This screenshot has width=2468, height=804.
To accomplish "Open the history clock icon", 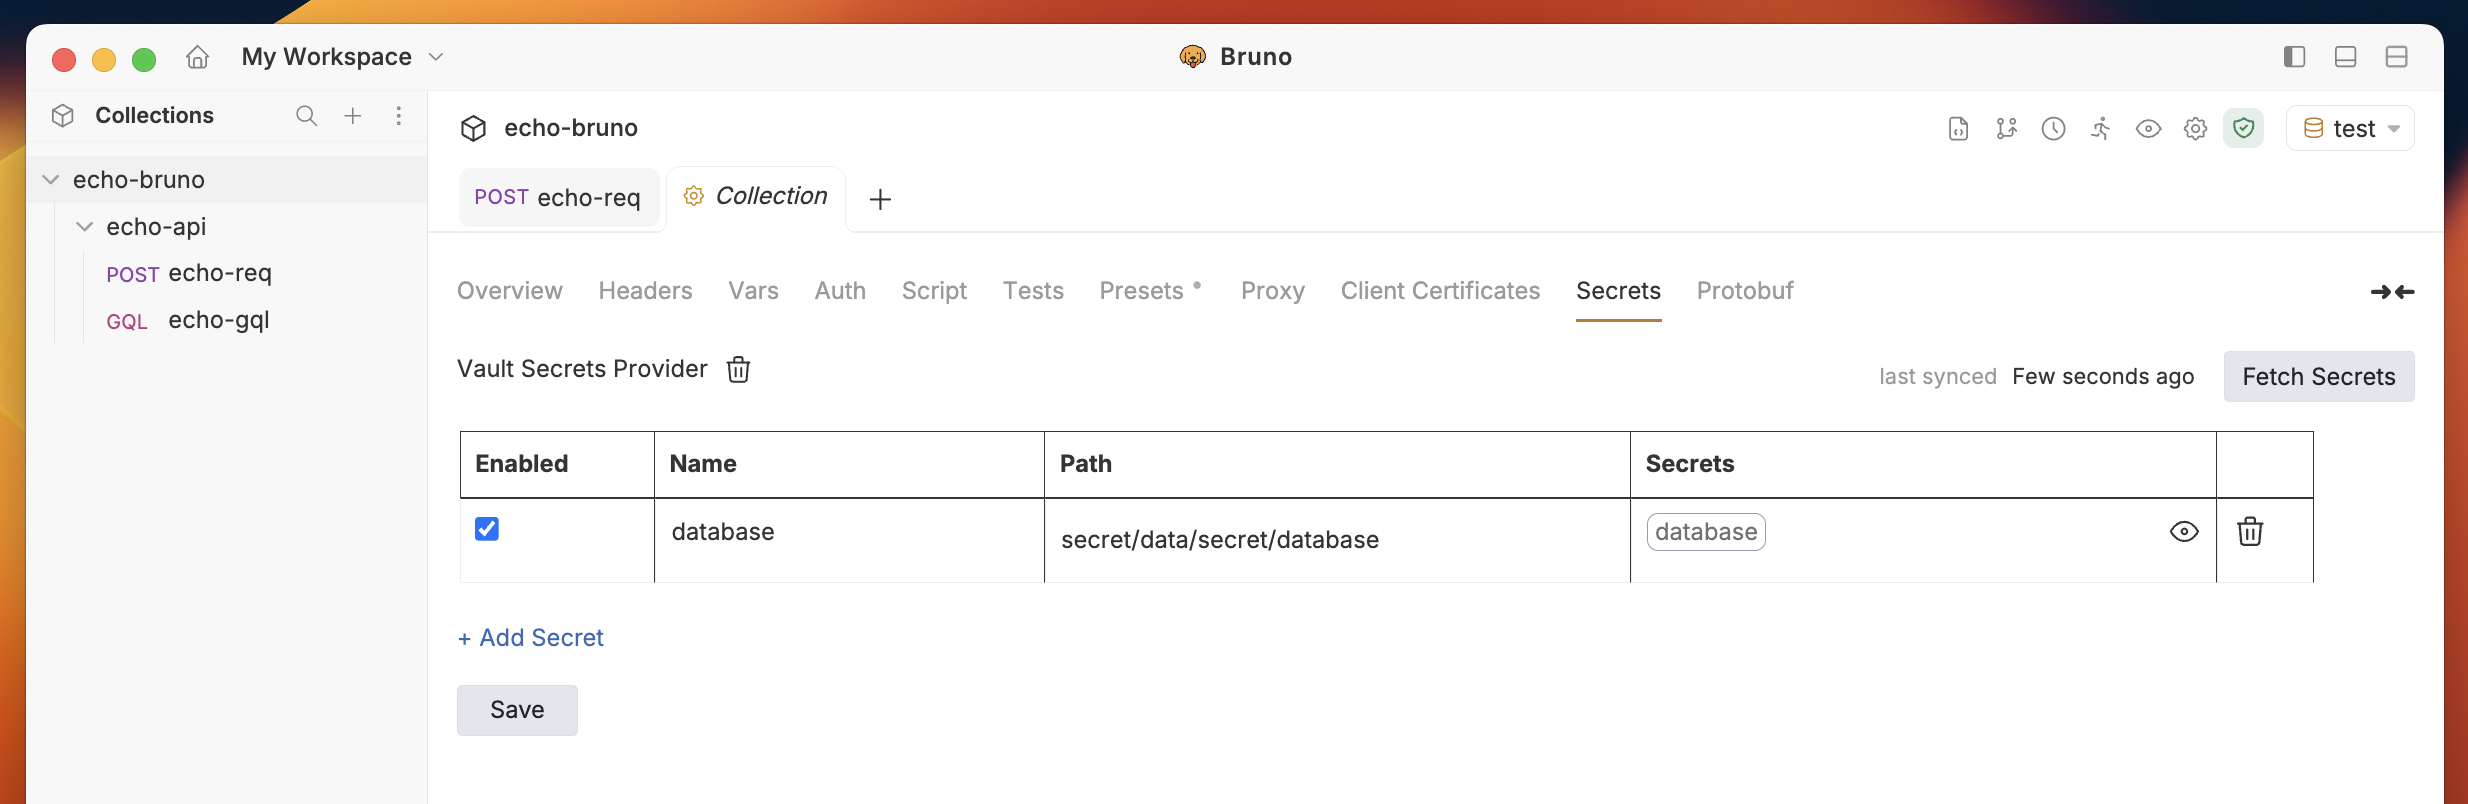I will (x=2054, y=129).
